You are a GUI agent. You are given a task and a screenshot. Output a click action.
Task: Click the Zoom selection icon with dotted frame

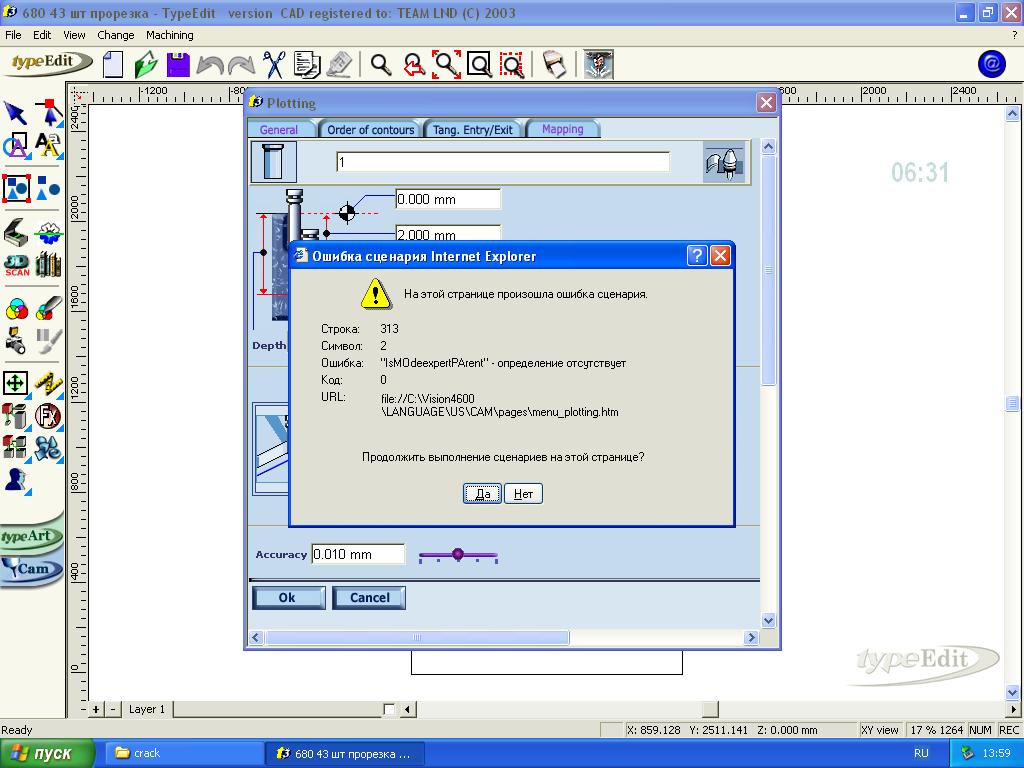(512, 65)
